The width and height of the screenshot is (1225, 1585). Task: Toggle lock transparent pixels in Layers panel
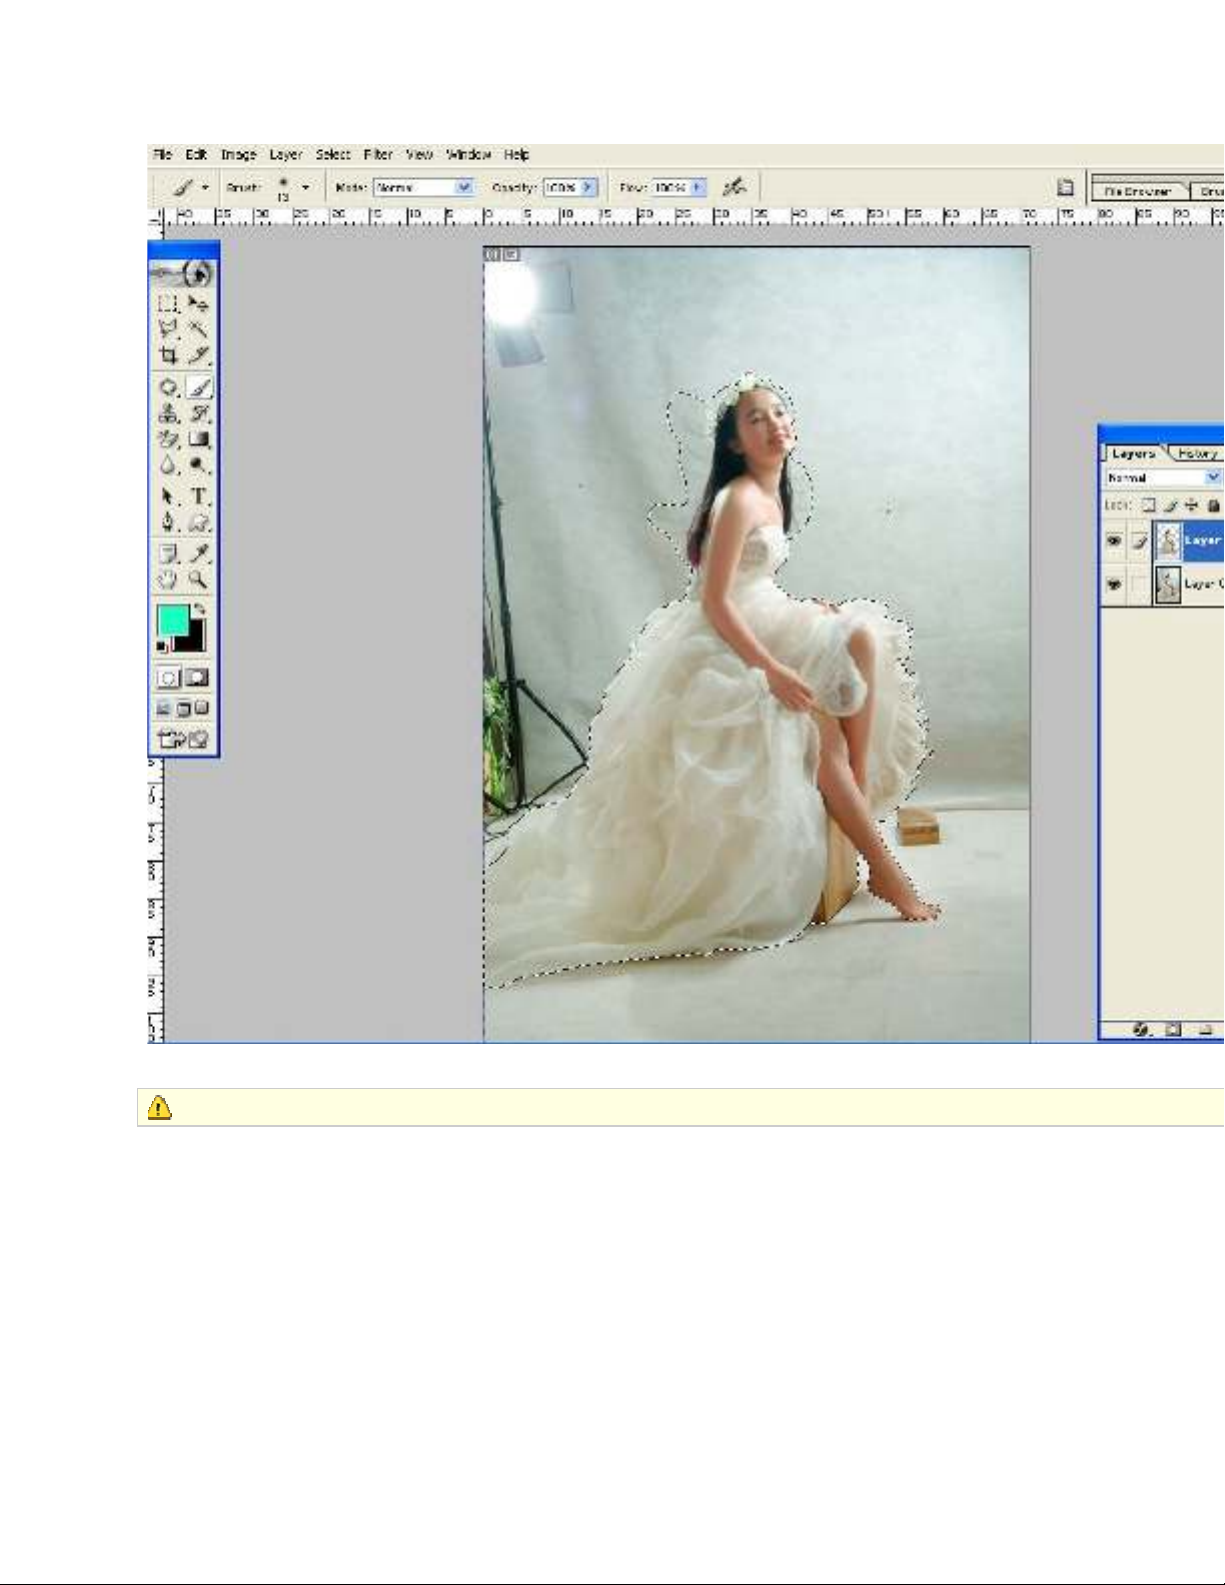pyautogui.click(x=1149, y=506)
